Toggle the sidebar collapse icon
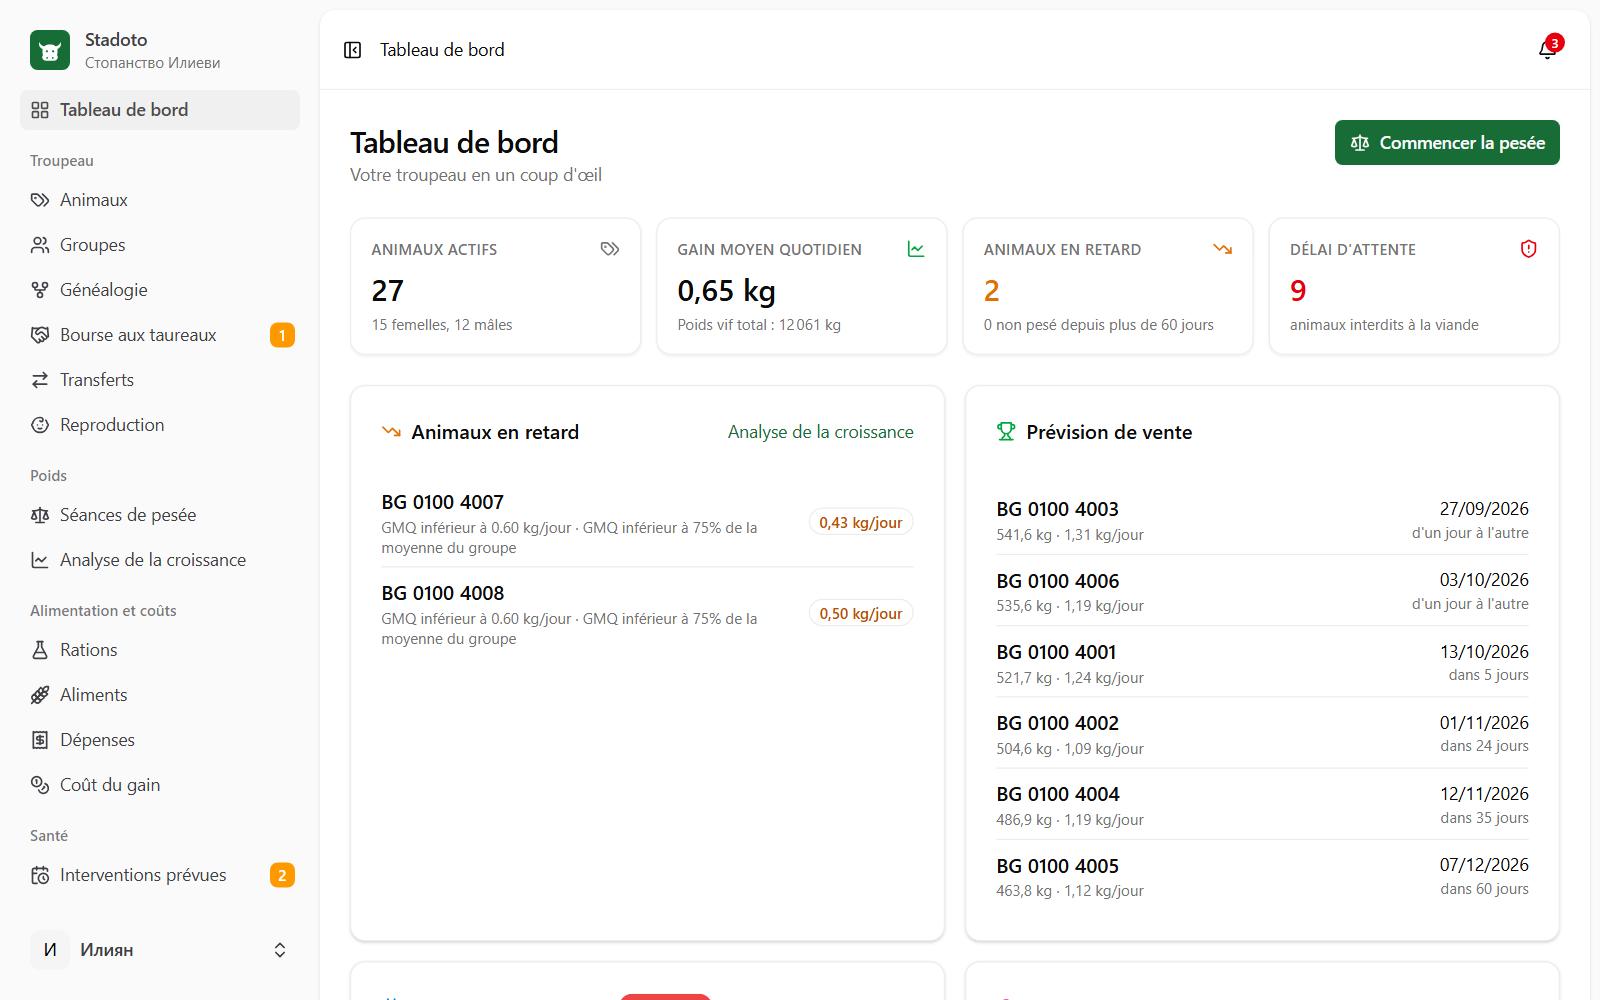1600x1000 pixels. 352,50
